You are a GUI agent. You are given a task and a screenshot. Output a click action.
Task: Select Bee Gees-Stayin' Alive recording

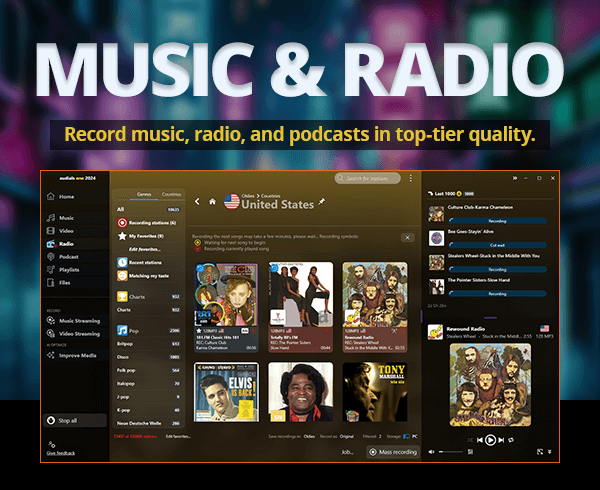[x=488, y=238]
